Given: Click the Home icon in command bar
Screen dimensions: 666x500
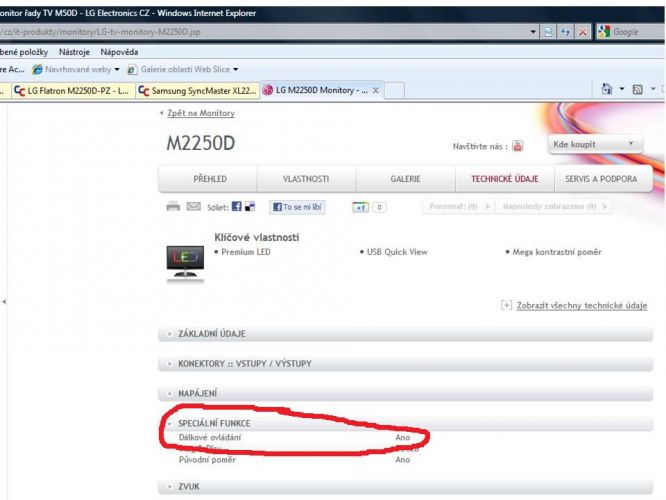Looking at the screenshot, I should pos(607,89).
